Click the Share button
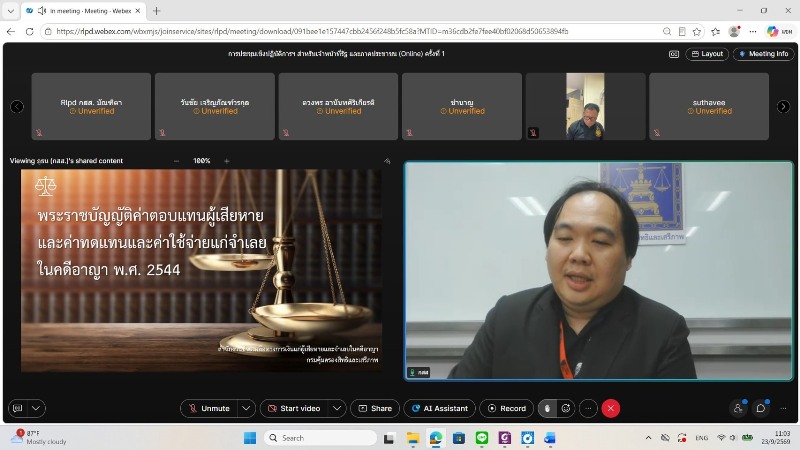The width and height of the screenshot is (800, 450). [x=375, y=408]
